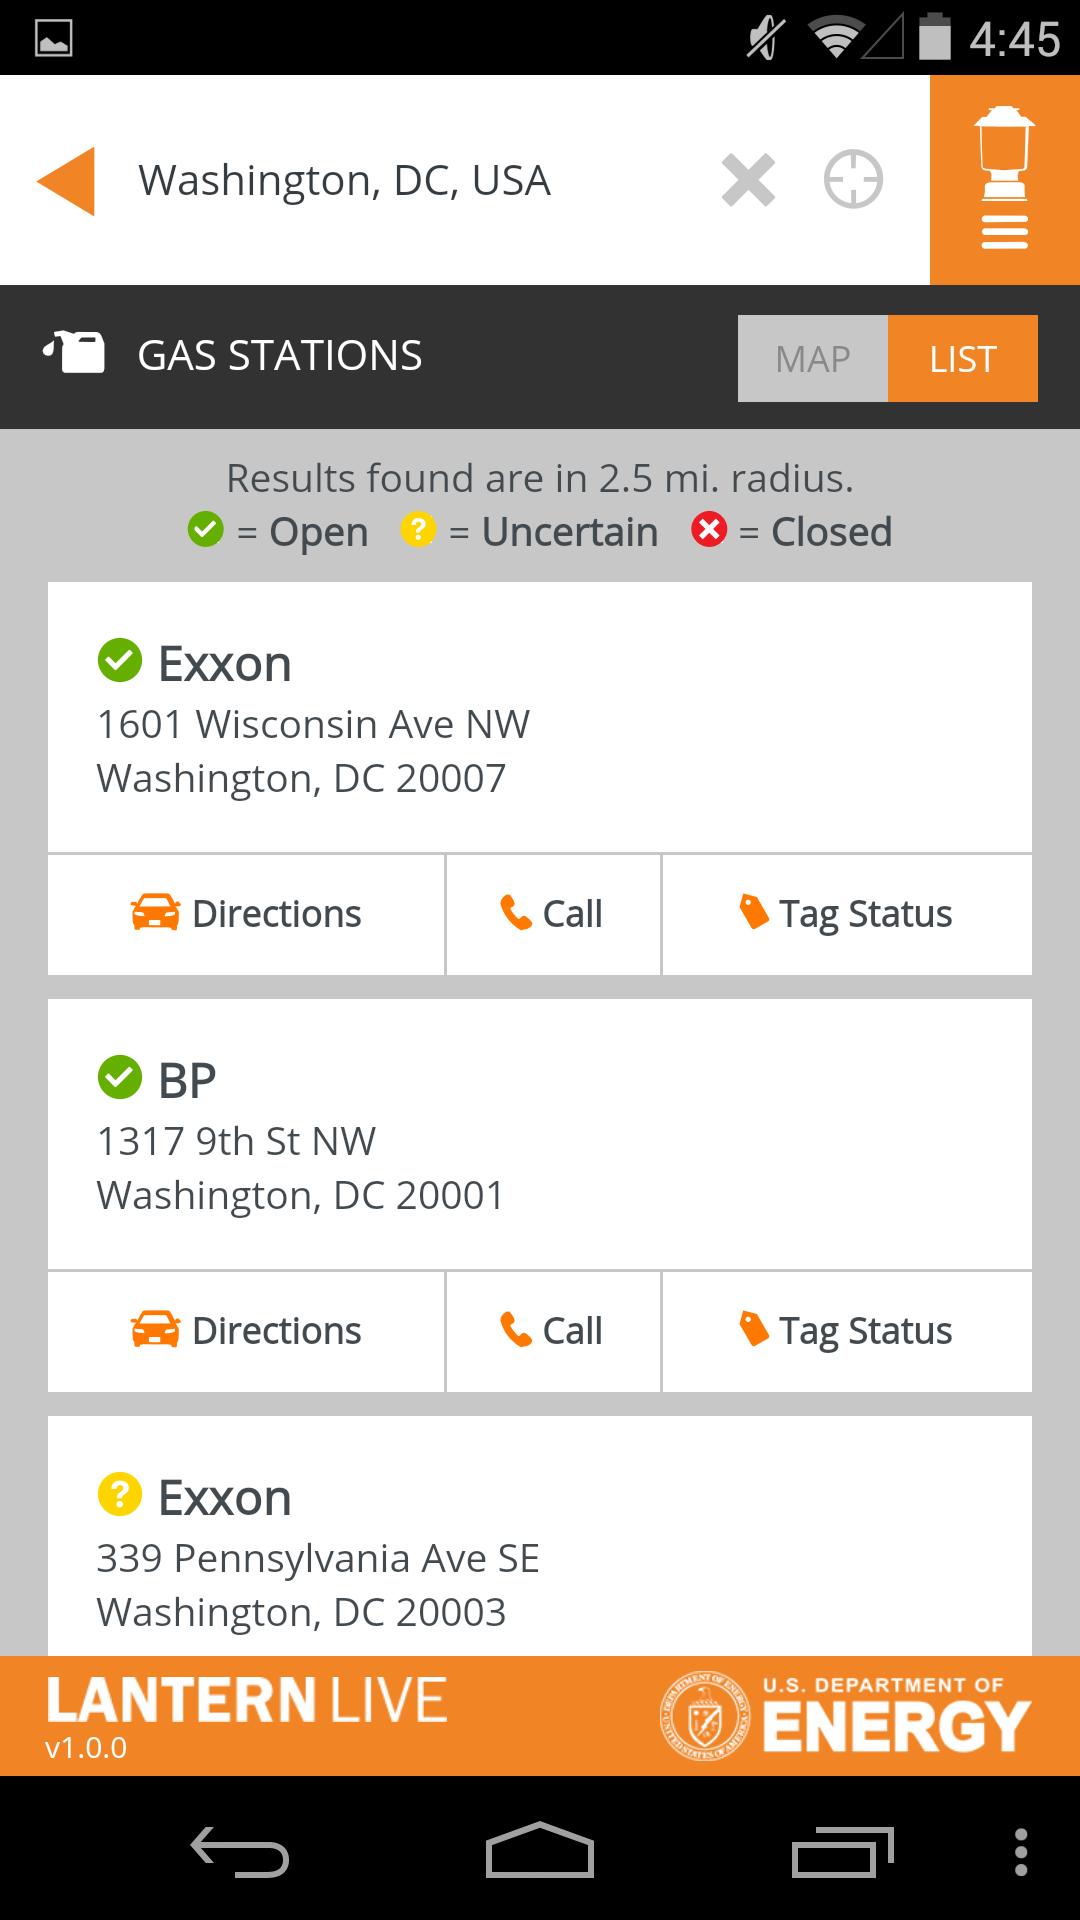Viewport: 1080px width, 1920px height.
Task: Get directions to BP on 9th St
Action: (x=246, y=1331)
